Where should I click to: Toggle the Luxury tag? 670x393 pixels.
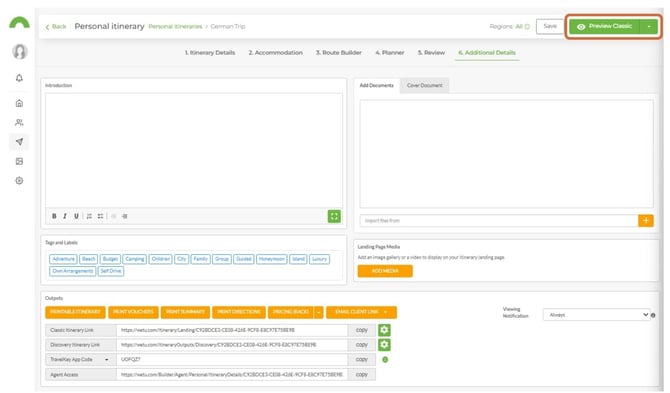point(319,259)
